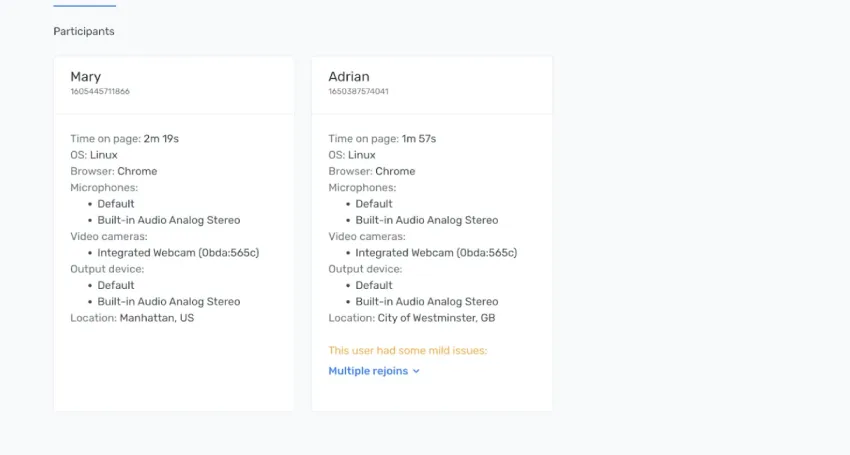This screenshot has height=455, width=850.
Task: Click the blue active tab underline at top
Action: tap(84, 6)
